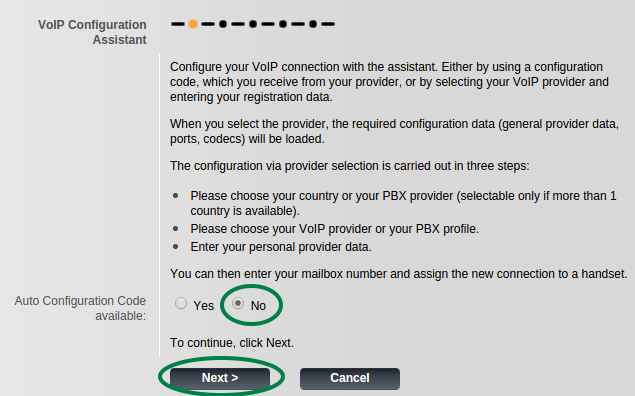Abort the assistant with Cancel button
Image resolution: width=635 pixels, height=396 pixels.
[x=350, y=378]
